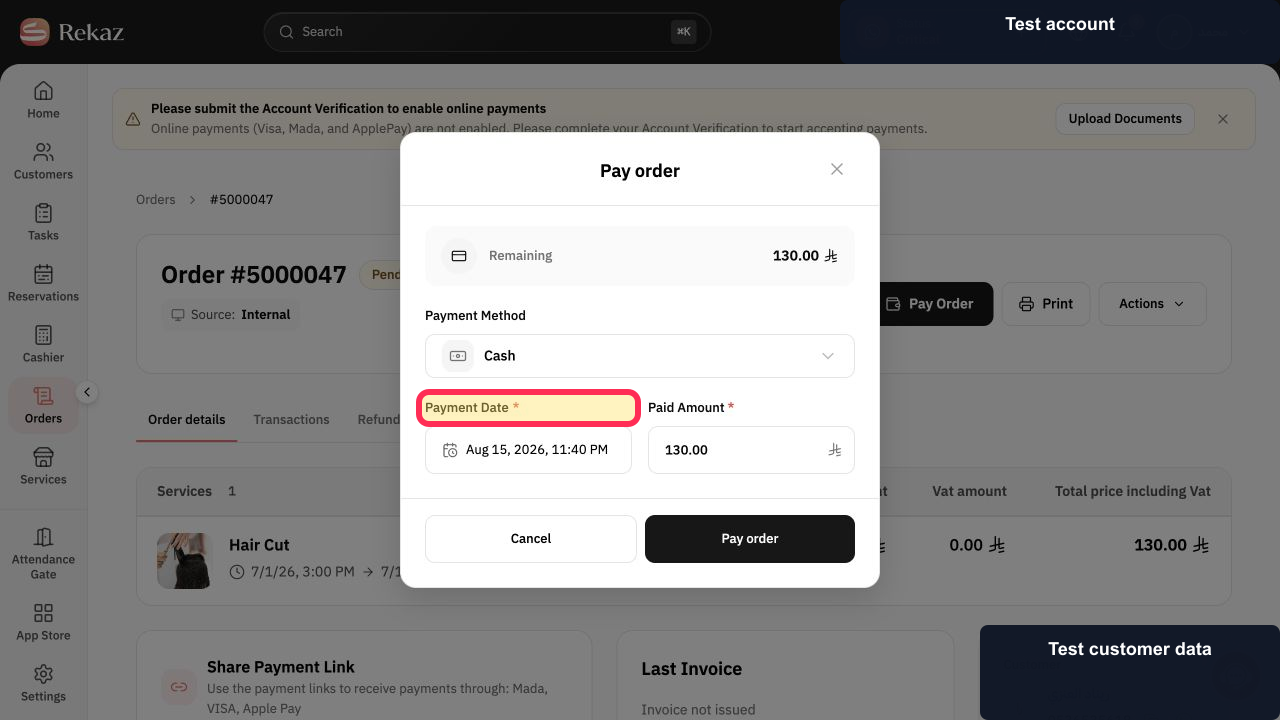The width and height of the screenshot is (1280, 720).
Task: Open Reservations calendar icon
Action: pos(43,274)
